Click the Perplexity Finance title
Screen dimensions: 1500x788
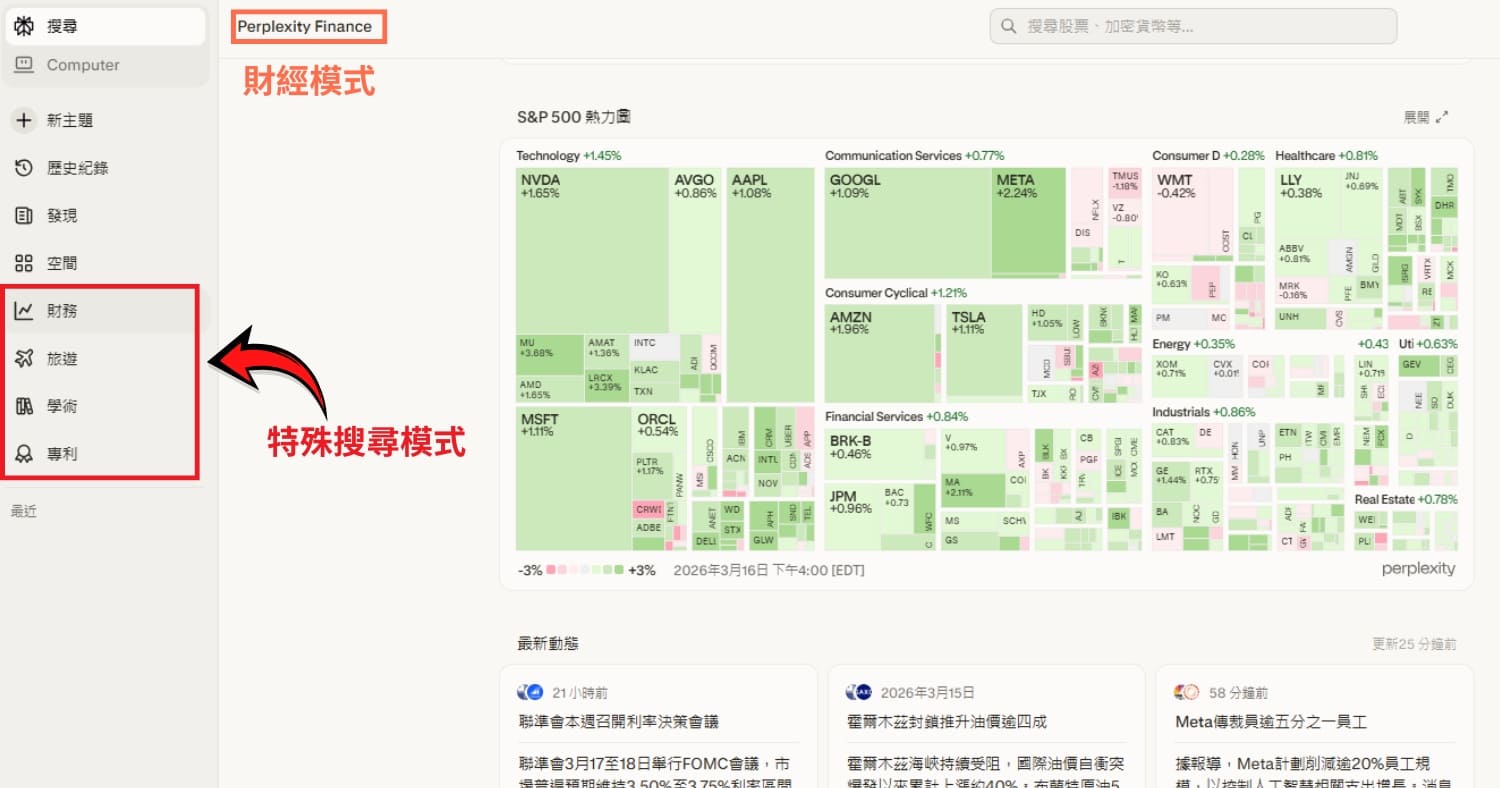(x=304, y=27)
